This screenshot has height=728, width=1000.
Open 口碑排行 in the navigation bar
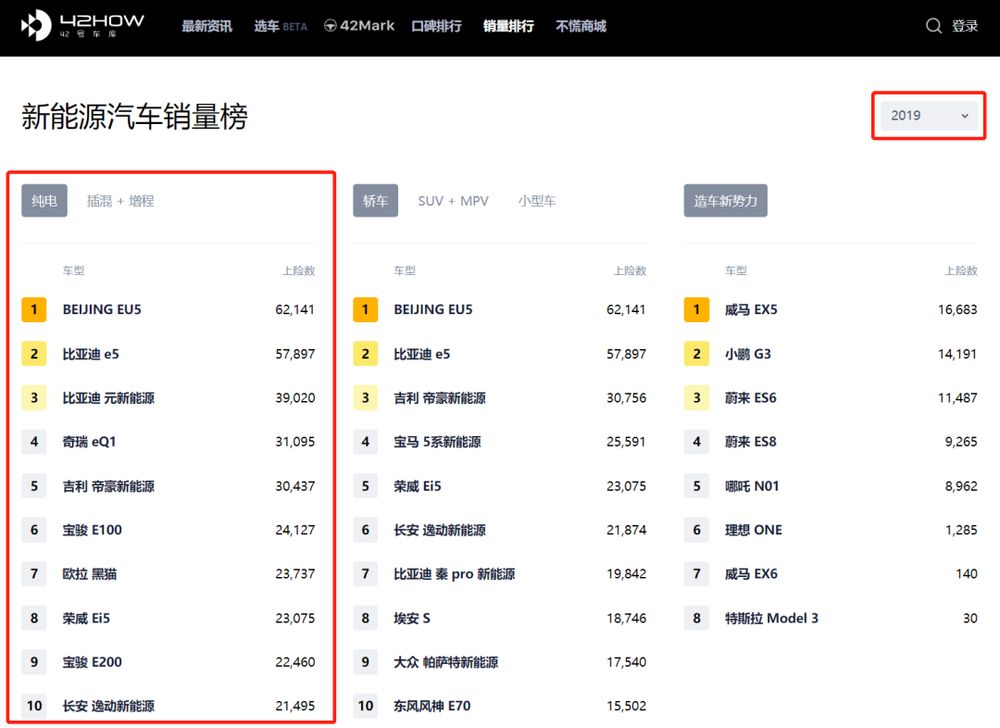436,26
